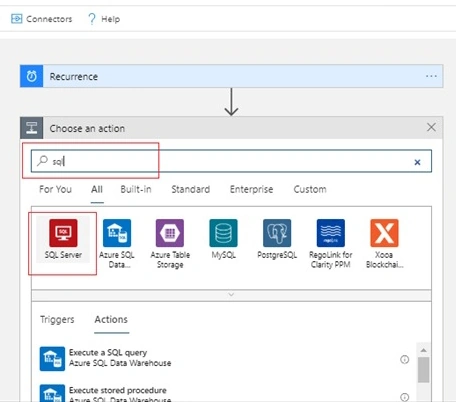Click the Recurrence alarm clock icon
The height and width of the screenshot is (402, 456).
(x=32, y=76)
